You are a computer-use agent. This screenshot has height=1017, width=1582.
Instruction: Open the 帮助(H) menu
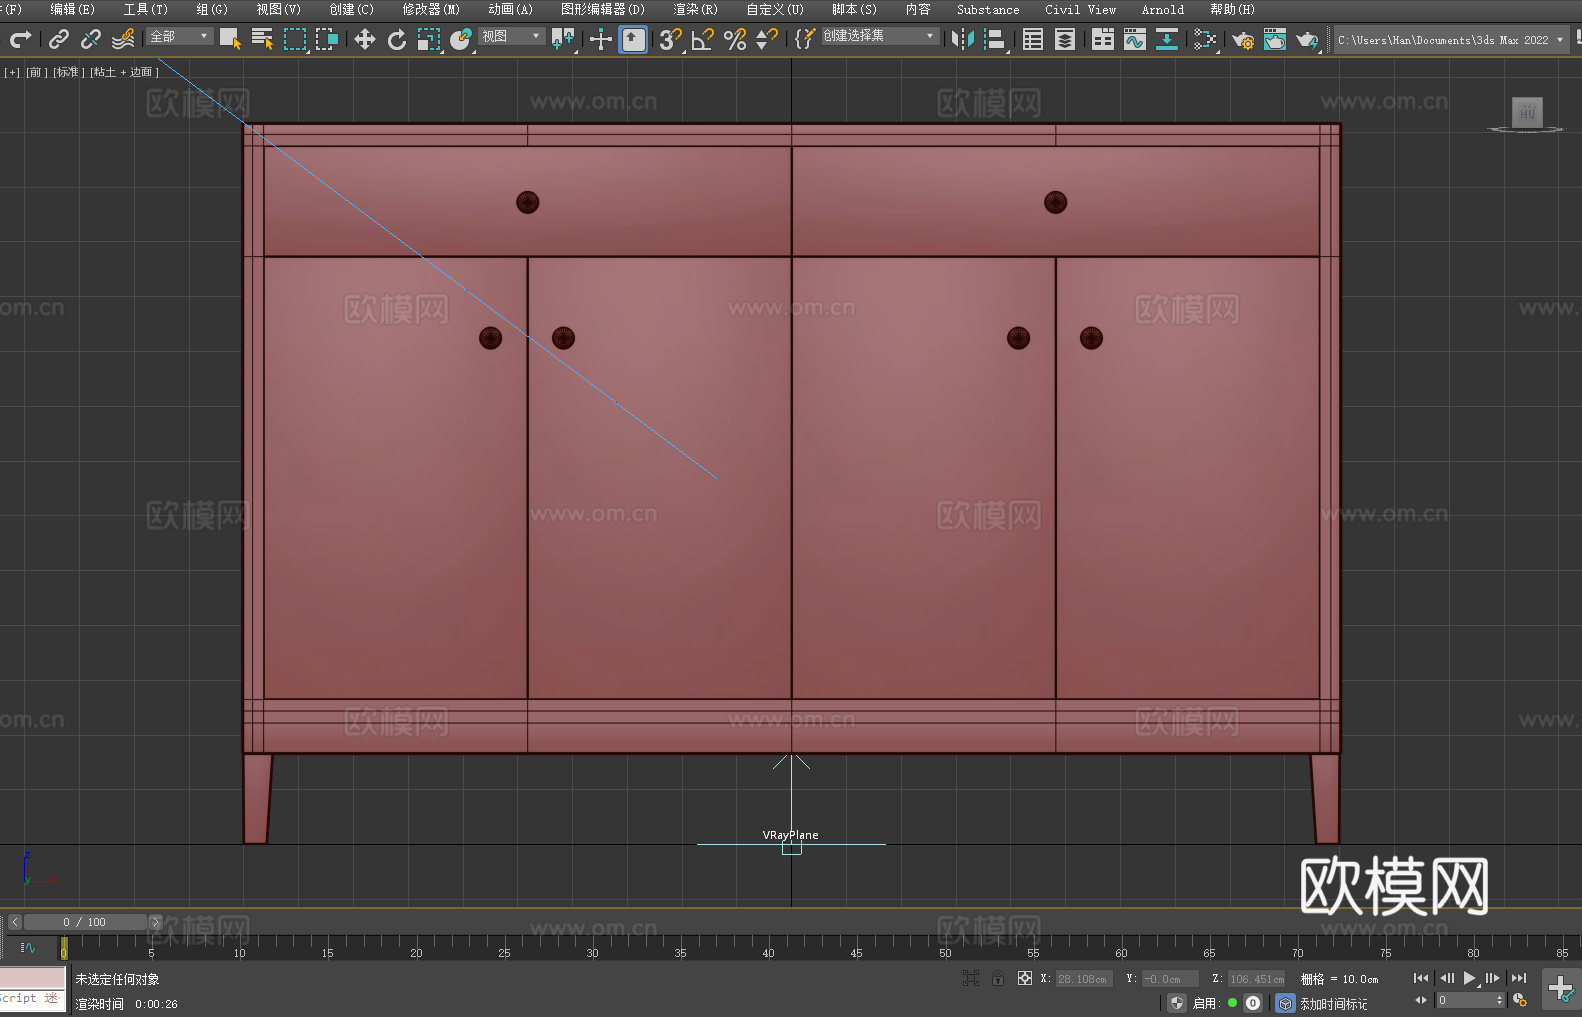[x=1232, y=9]
